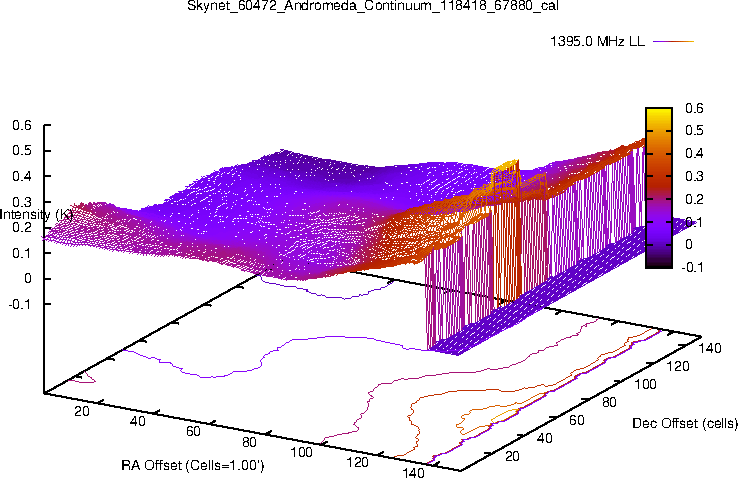Click the 0.6 label beside the color bar
This screenshot has height=478, width=738.
point(694,108)
